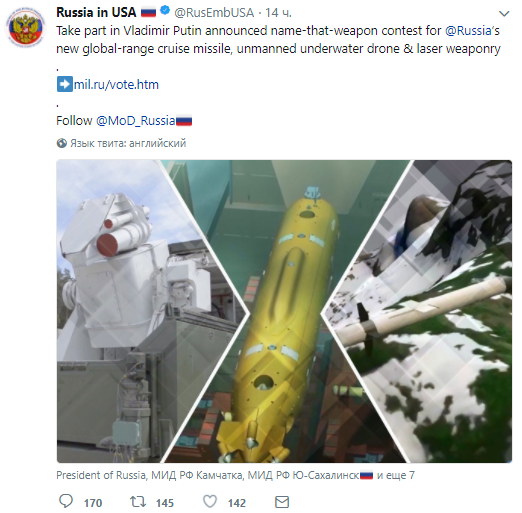The image size is (522, 513).
Task: Open the 14 ч. timestamp
Action: pos(278,13)
